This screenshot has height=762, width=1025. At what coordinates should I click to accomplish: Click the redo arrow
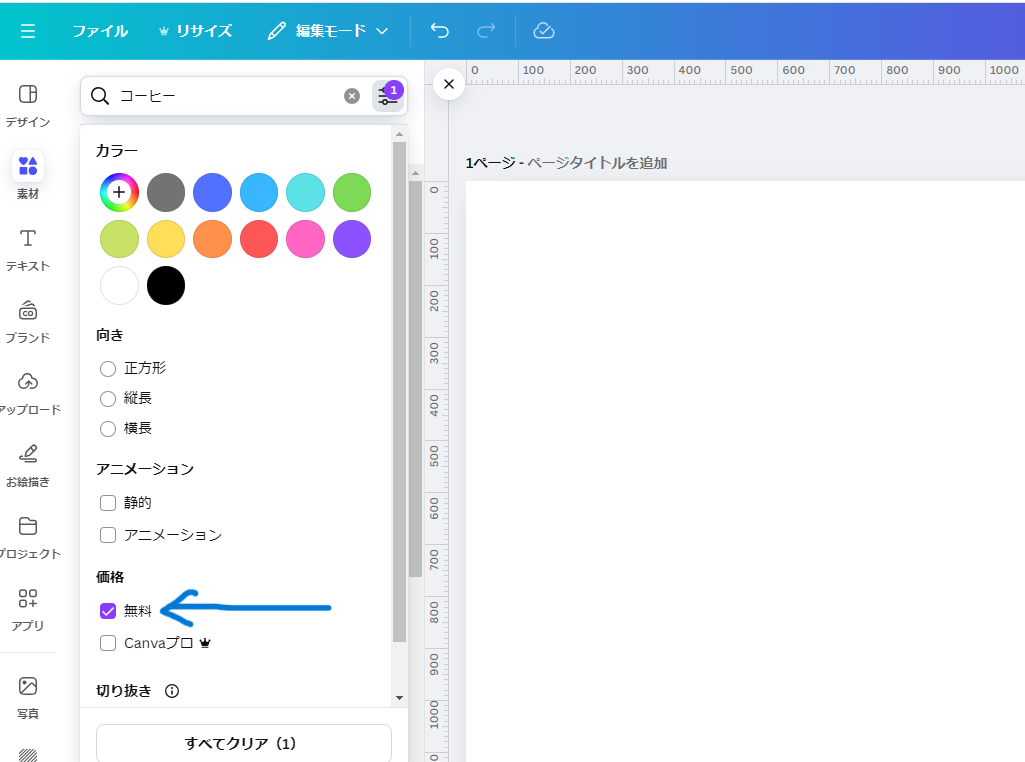(x=486, y=31)
